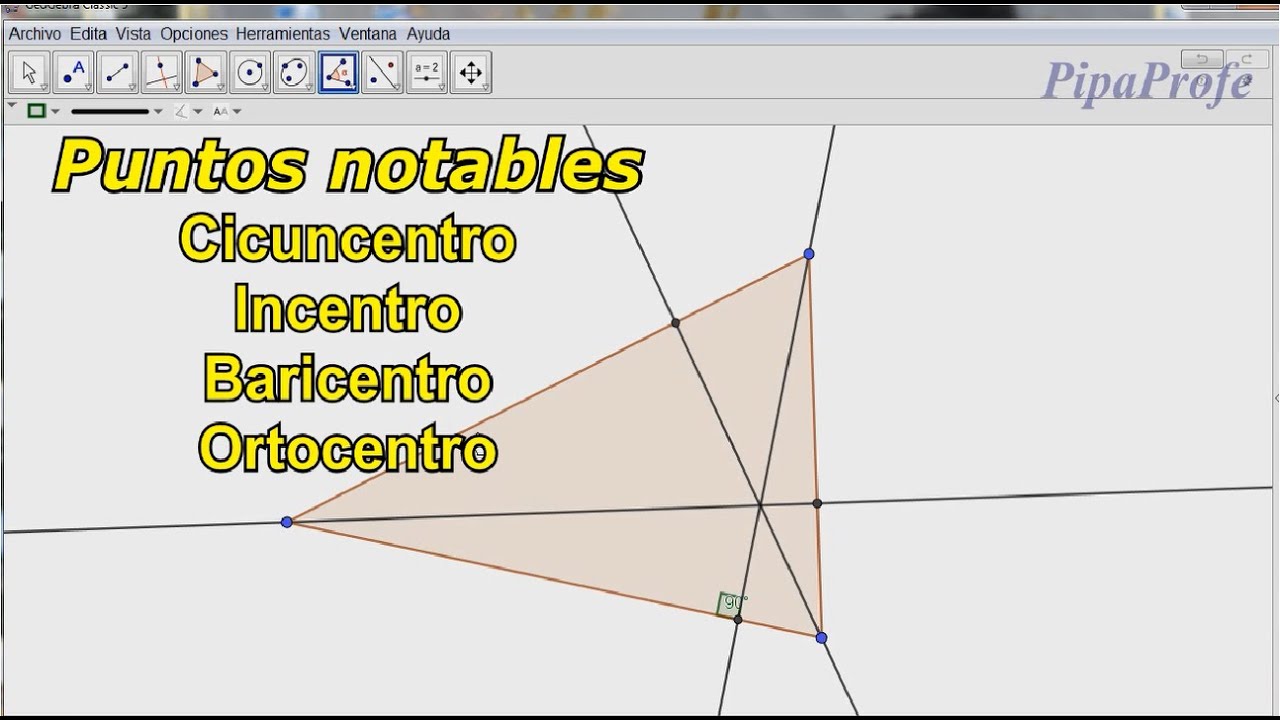Select the top blue triangle vertex
This screenshot has height=720, width=1280.
click(x=809, y=254)
